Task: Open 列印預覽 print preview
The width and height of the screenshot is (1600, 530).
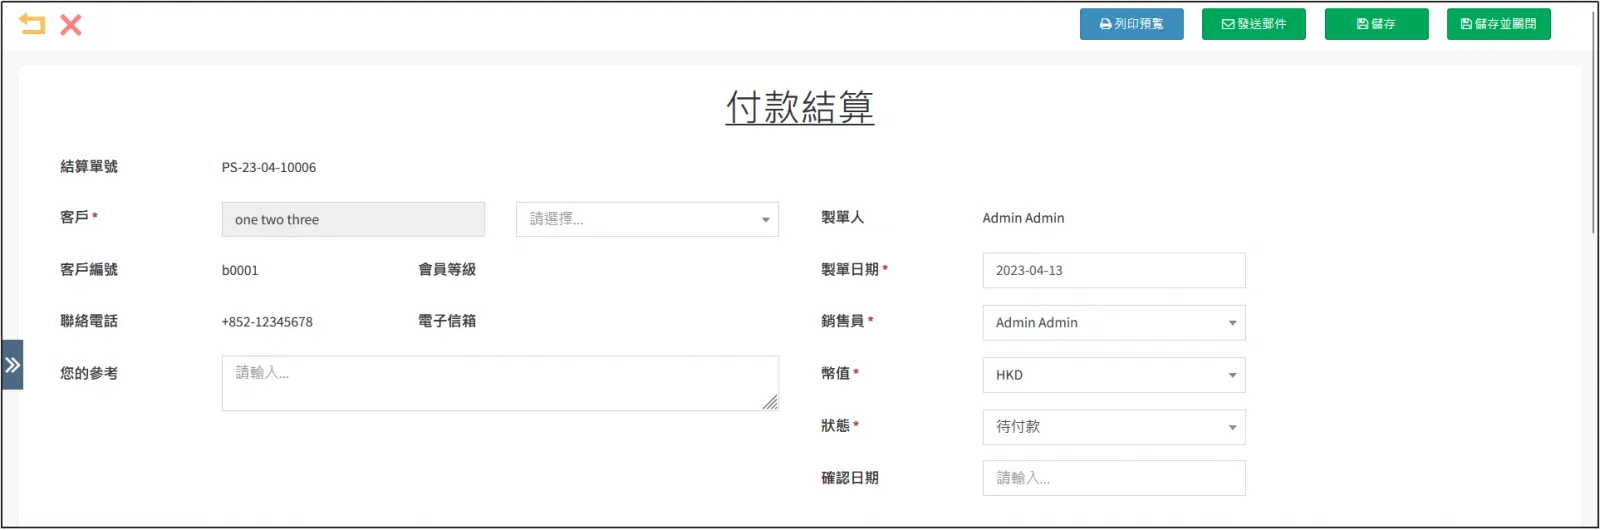Action: (1131, 24)
